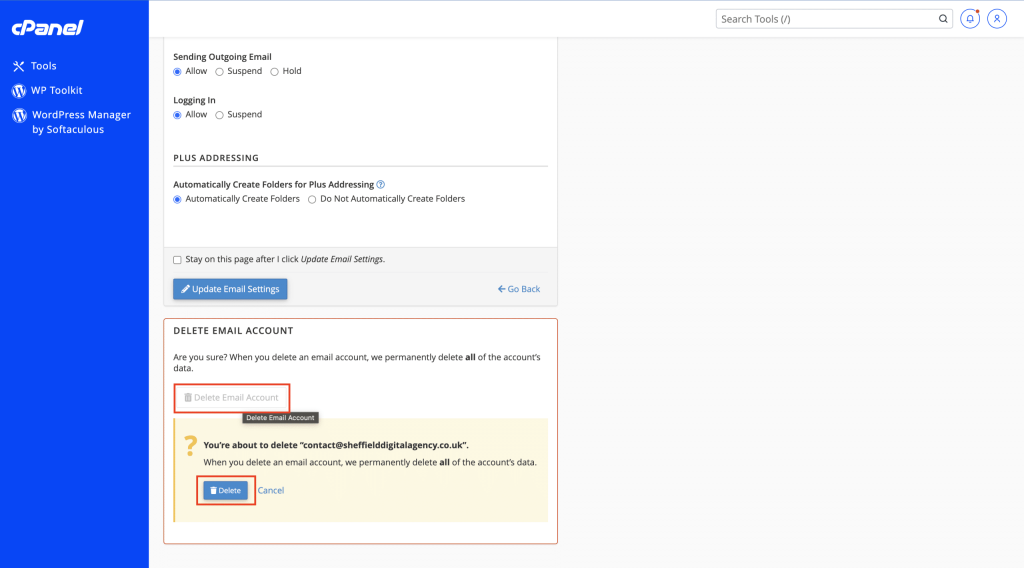Select Allow for Sending Outgoing Email
1024x568 pixels.
click(x=177, y=72)
